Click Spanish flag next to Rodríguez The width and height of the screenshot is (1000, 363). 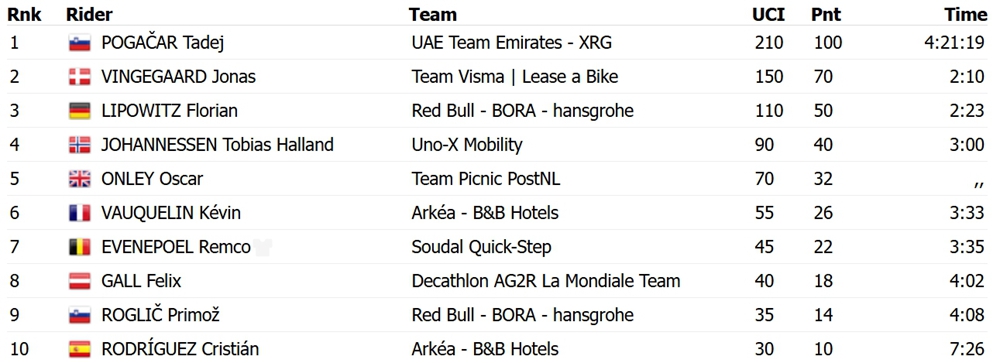80,350
